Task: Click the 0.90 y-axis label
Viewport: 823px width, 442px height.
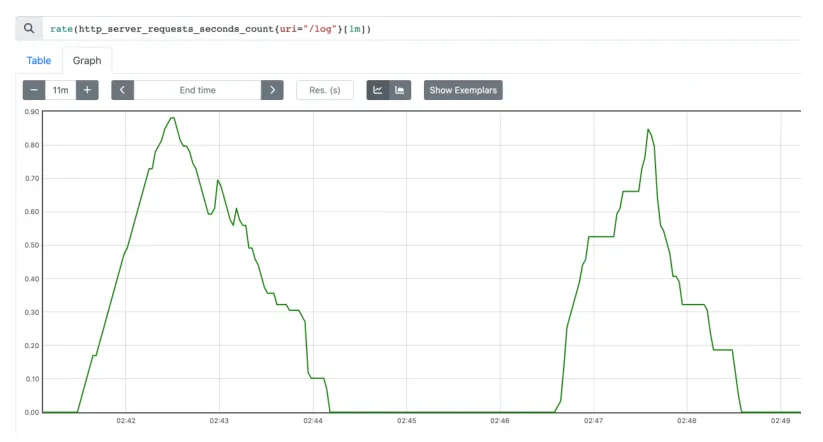Action: point(32,112)
